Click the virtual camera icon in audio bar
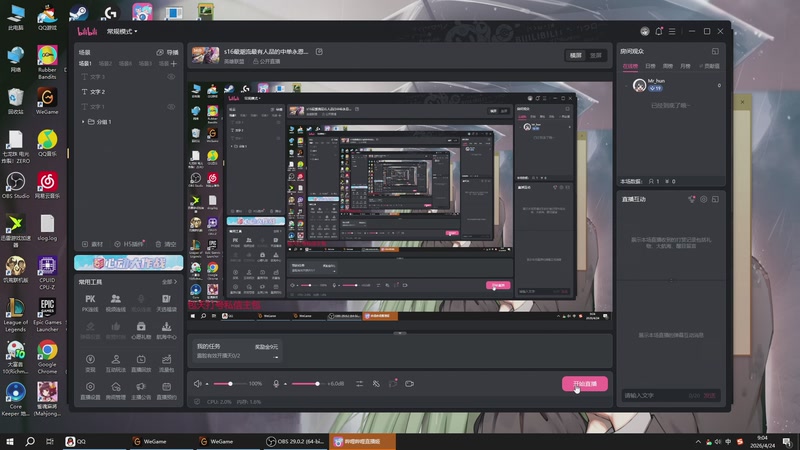 point(409,384)
